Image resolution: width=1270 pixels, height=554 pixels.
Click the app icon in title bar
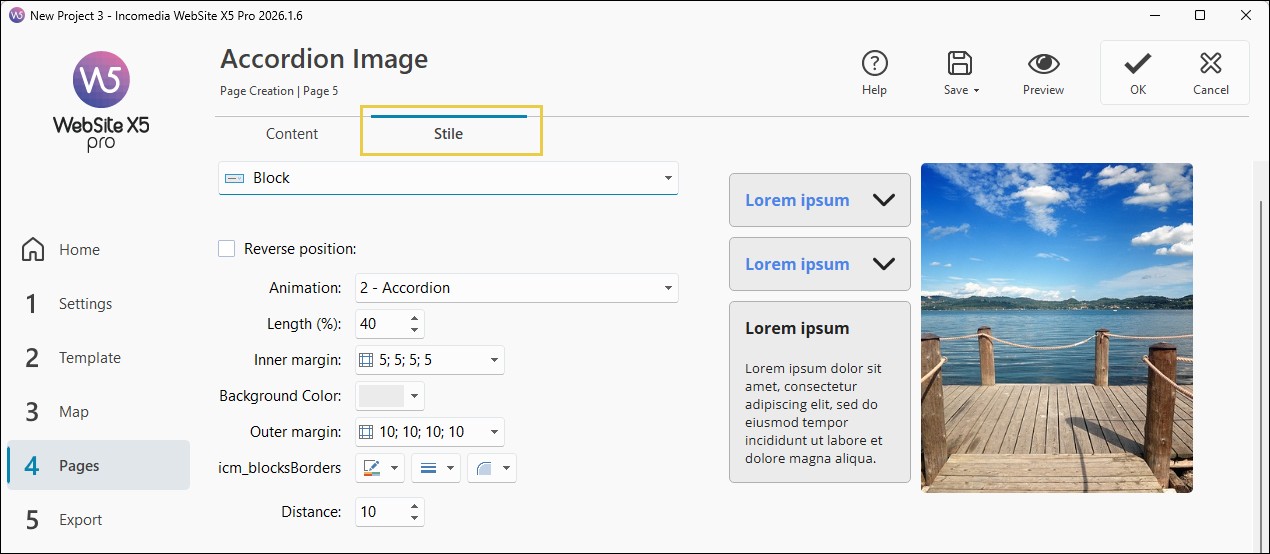click(x=16, y=16)
